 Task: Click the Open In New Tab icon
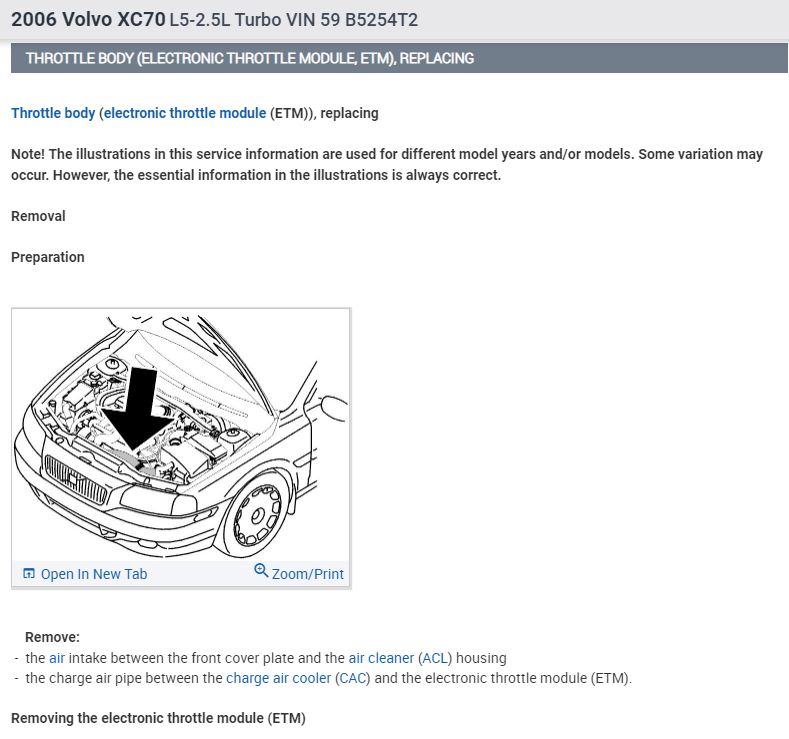click(29, 573)
